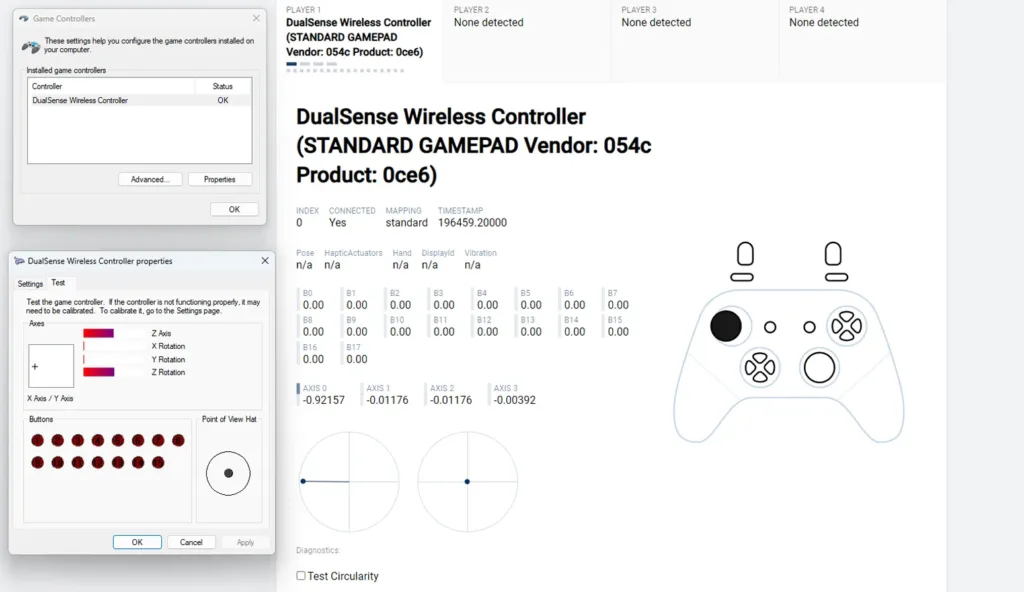Click the Controller column header
Screen dimensions: 1024x592
(x=111, y=86)
